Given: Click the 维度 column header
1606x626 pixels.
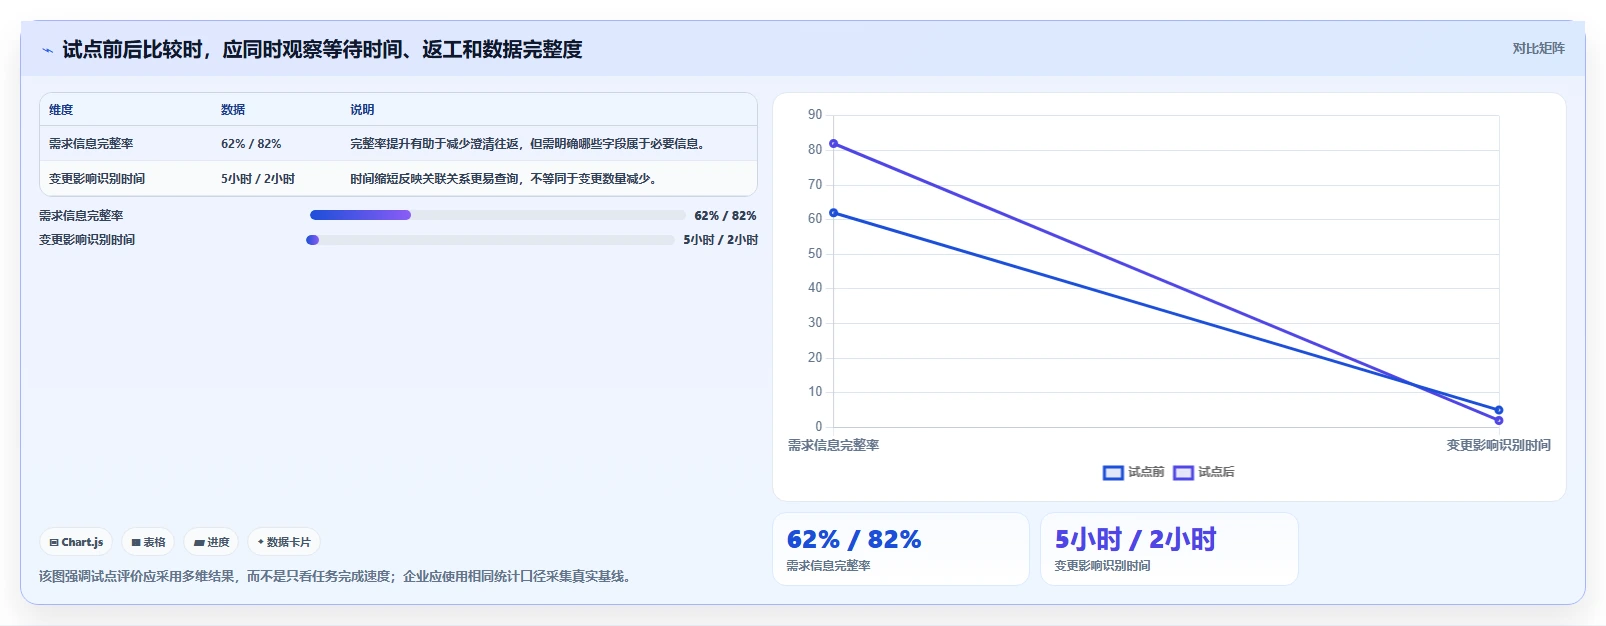Looking at the screenshot, I should (61, 110).
